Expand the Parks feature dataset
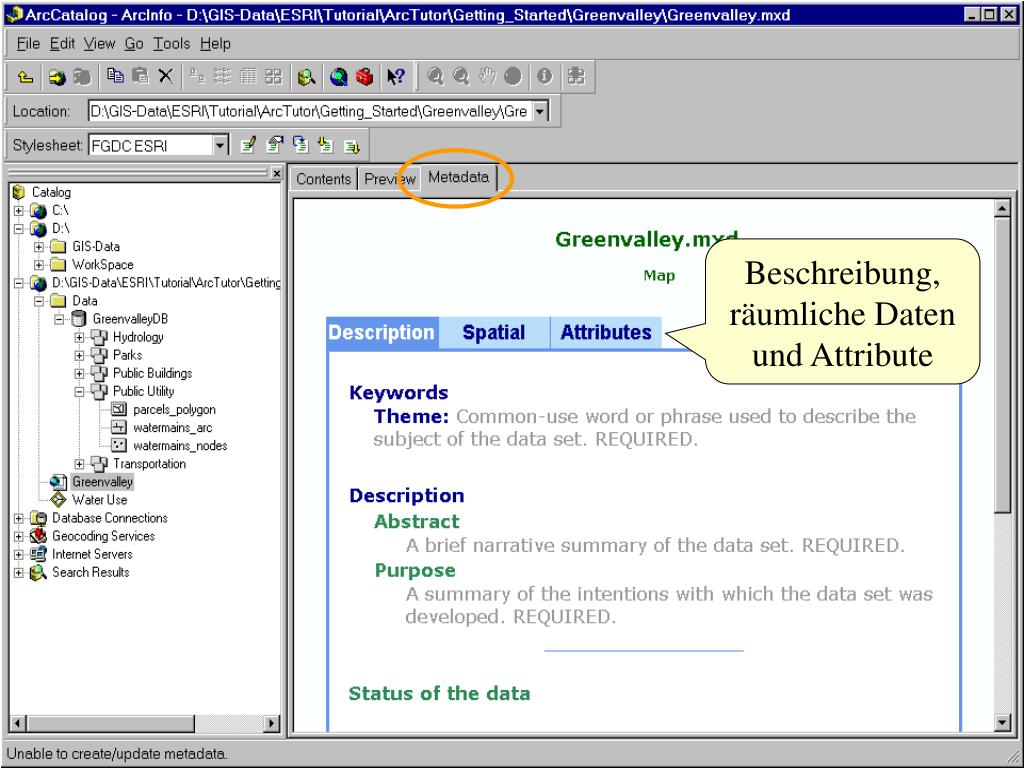The width and height of the screenshot is (1024, 768). 79,356
